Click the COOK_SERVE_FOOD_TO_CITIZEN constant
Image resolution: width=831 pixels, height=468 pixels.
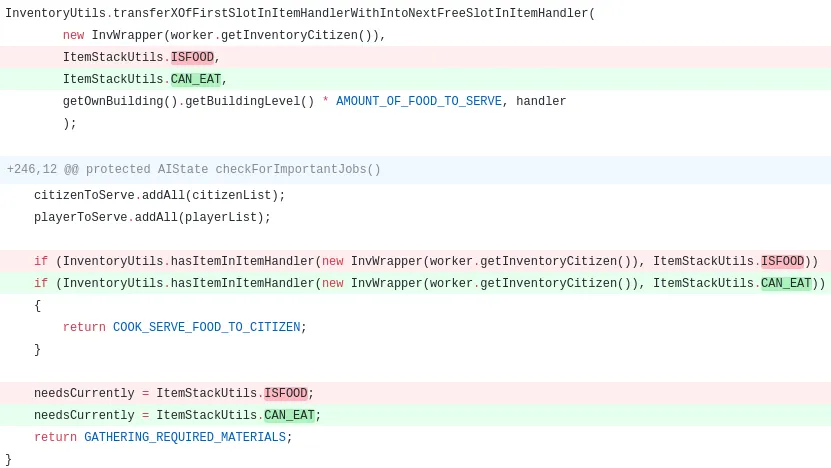(207, 327)
